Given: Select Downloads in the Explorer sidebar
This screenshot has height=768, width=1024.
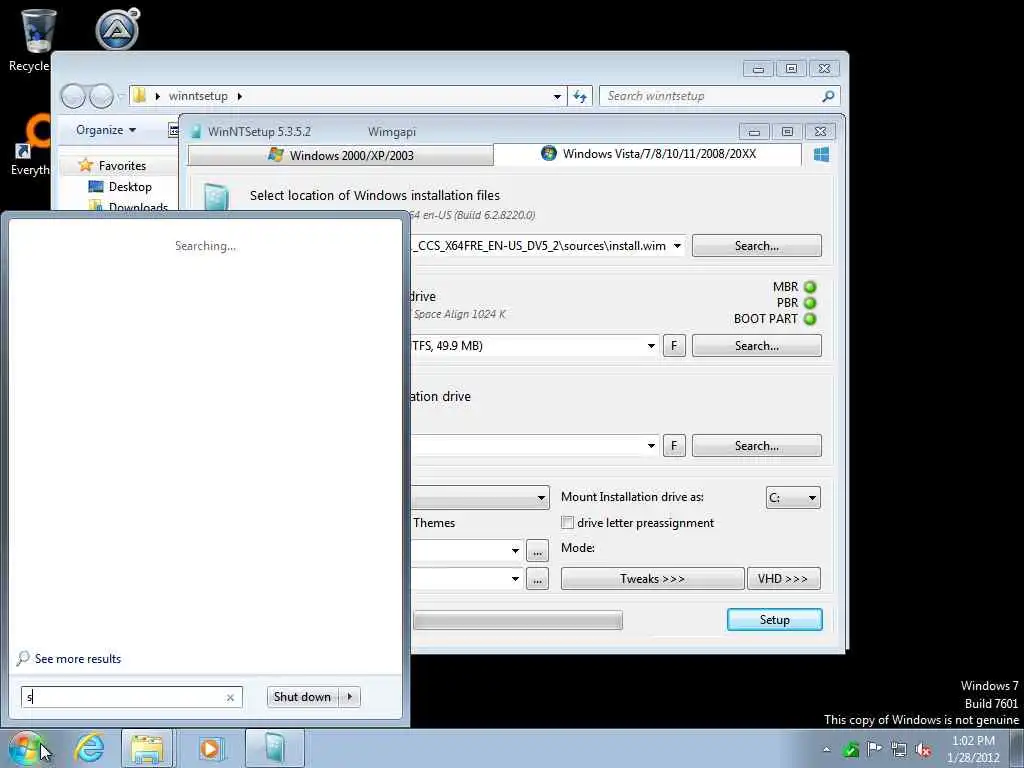Looking at the screenshot, I should point(138,207).
